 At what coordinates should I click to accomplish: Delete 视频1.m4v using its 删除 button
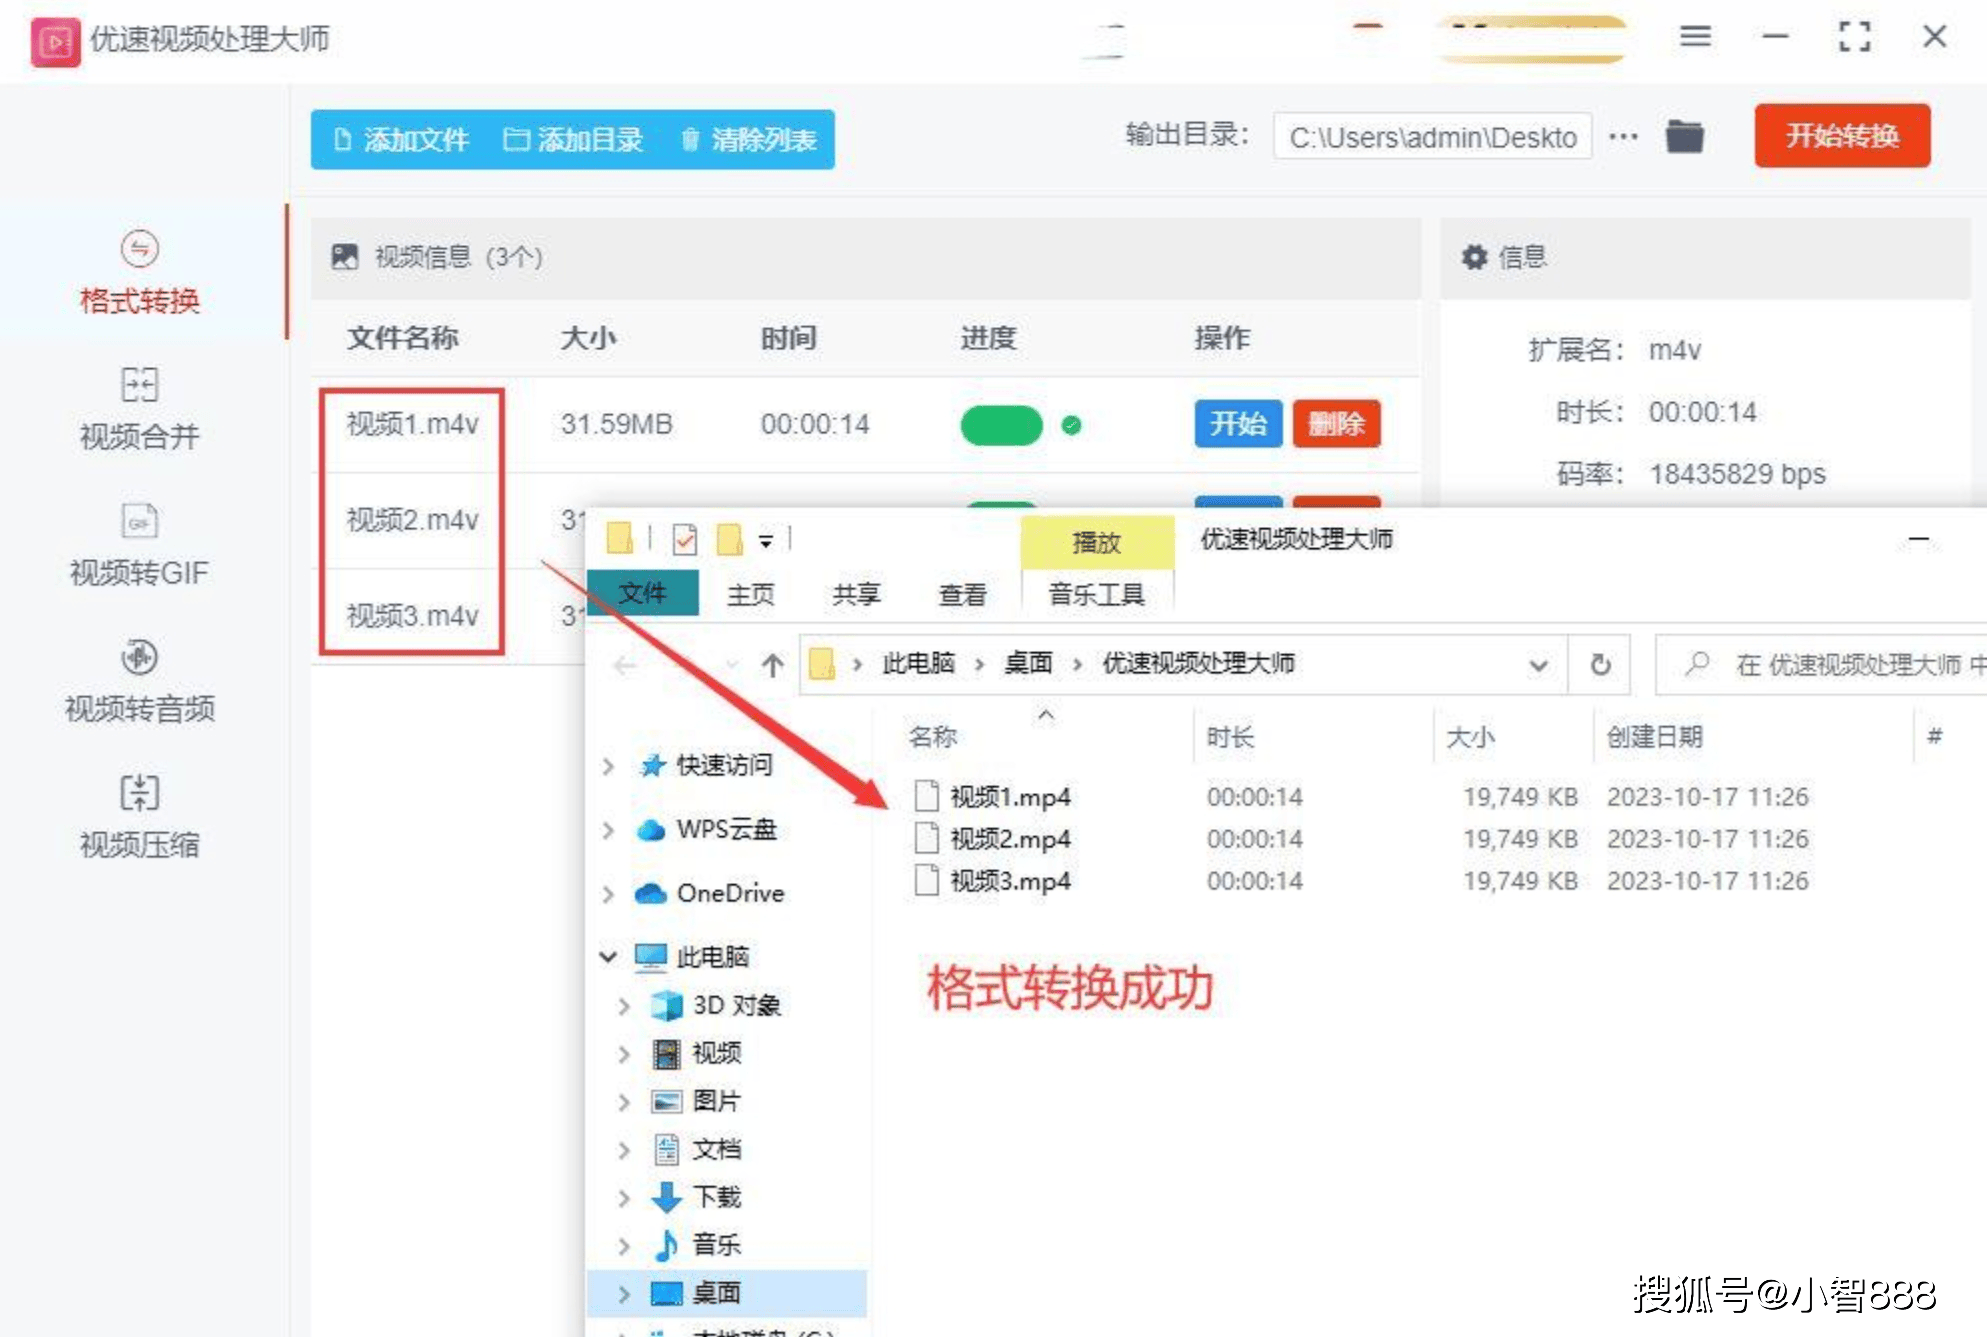click(1336, 424)
